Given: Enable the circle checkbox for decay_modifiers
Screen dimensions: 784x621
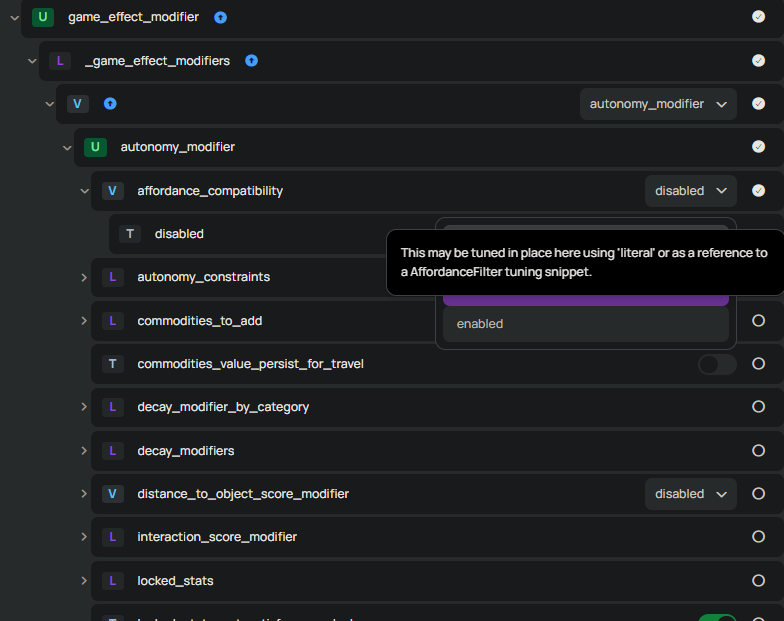Looking at the screenshot, I should [x=758, y=451].
